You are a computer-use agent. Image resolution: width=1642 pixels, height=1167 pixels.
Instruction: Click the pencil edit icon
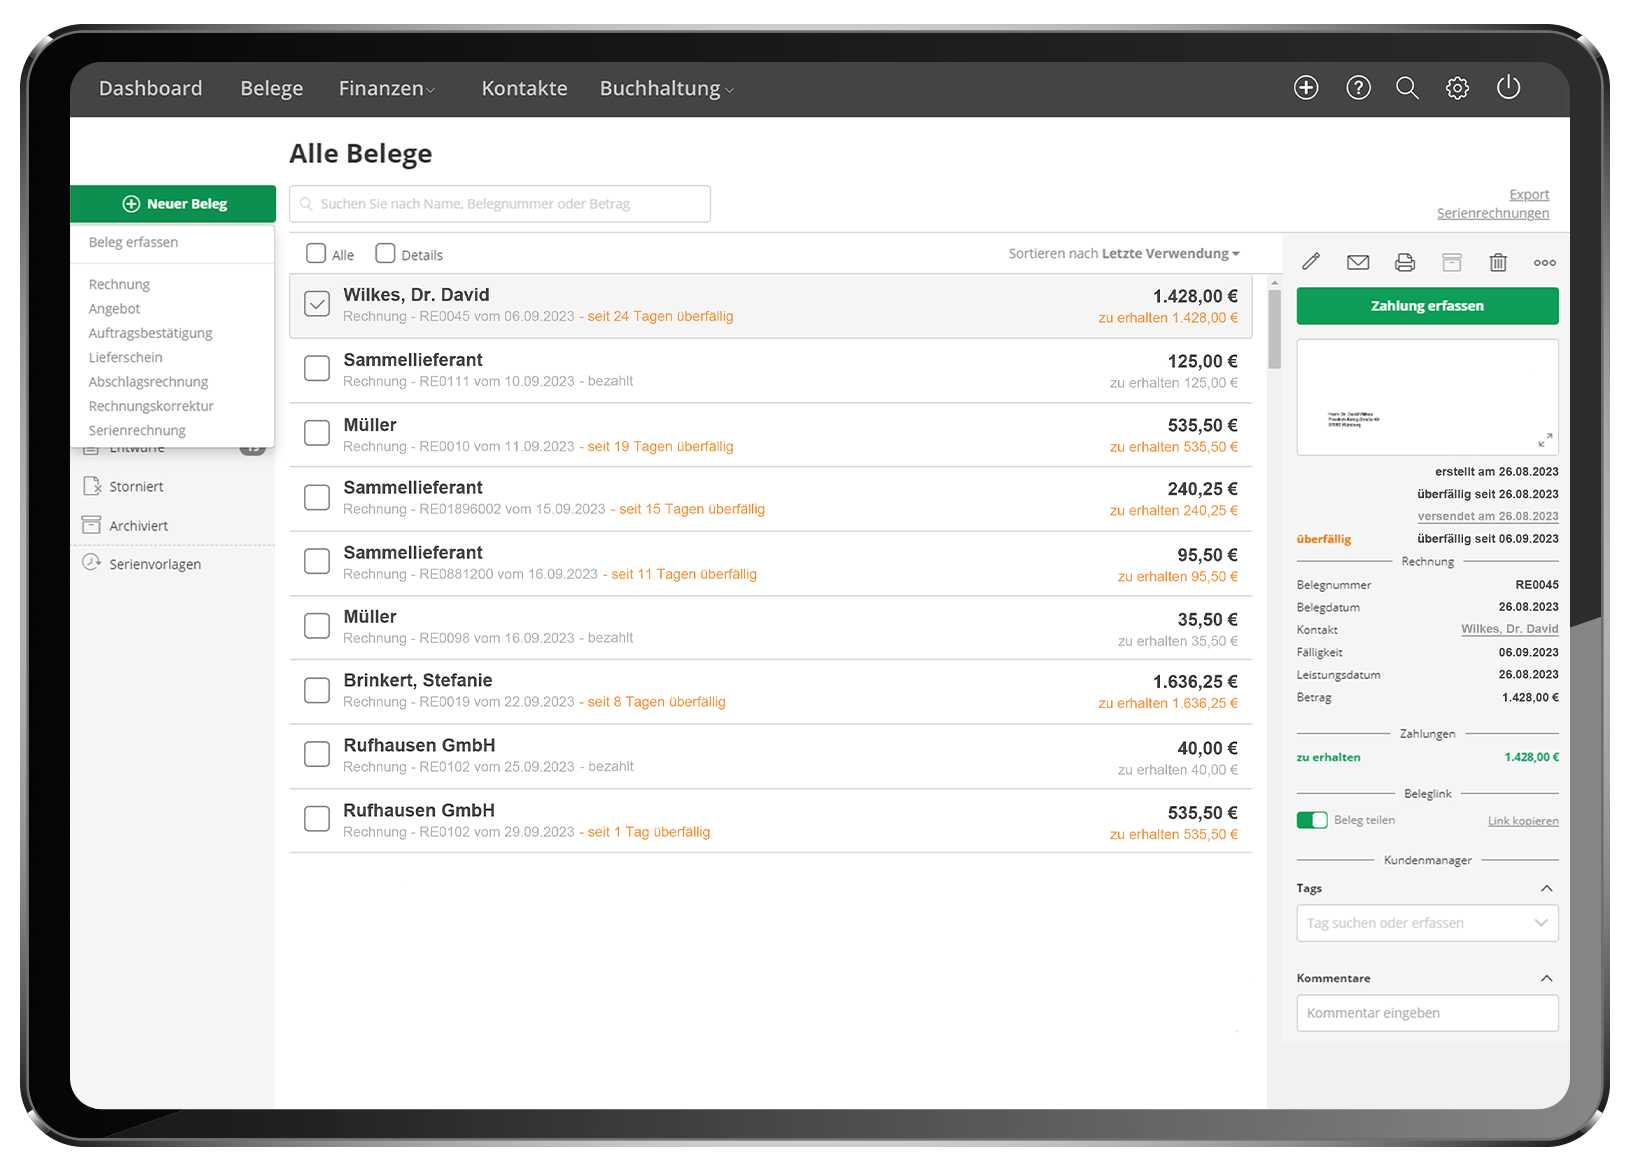[x=1311, y=262]
